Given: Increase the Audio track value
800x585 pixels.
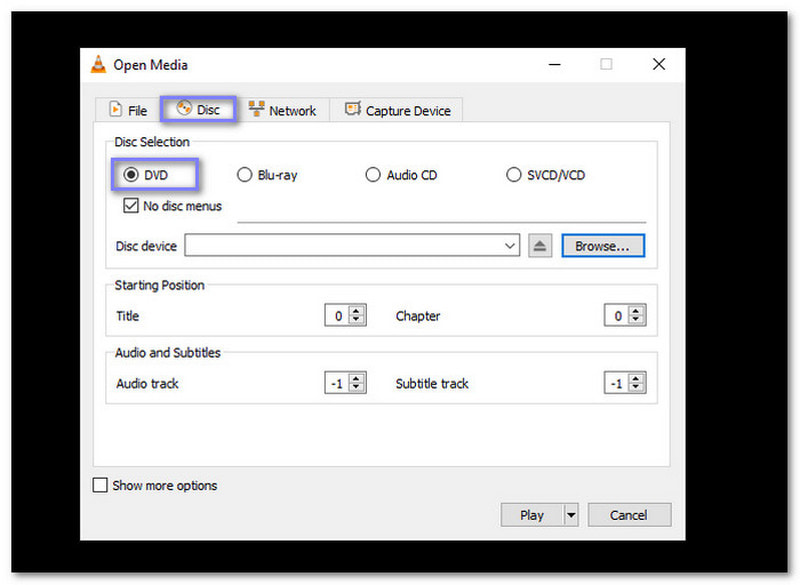Looking at the screenshot, I should coord(357,378).
